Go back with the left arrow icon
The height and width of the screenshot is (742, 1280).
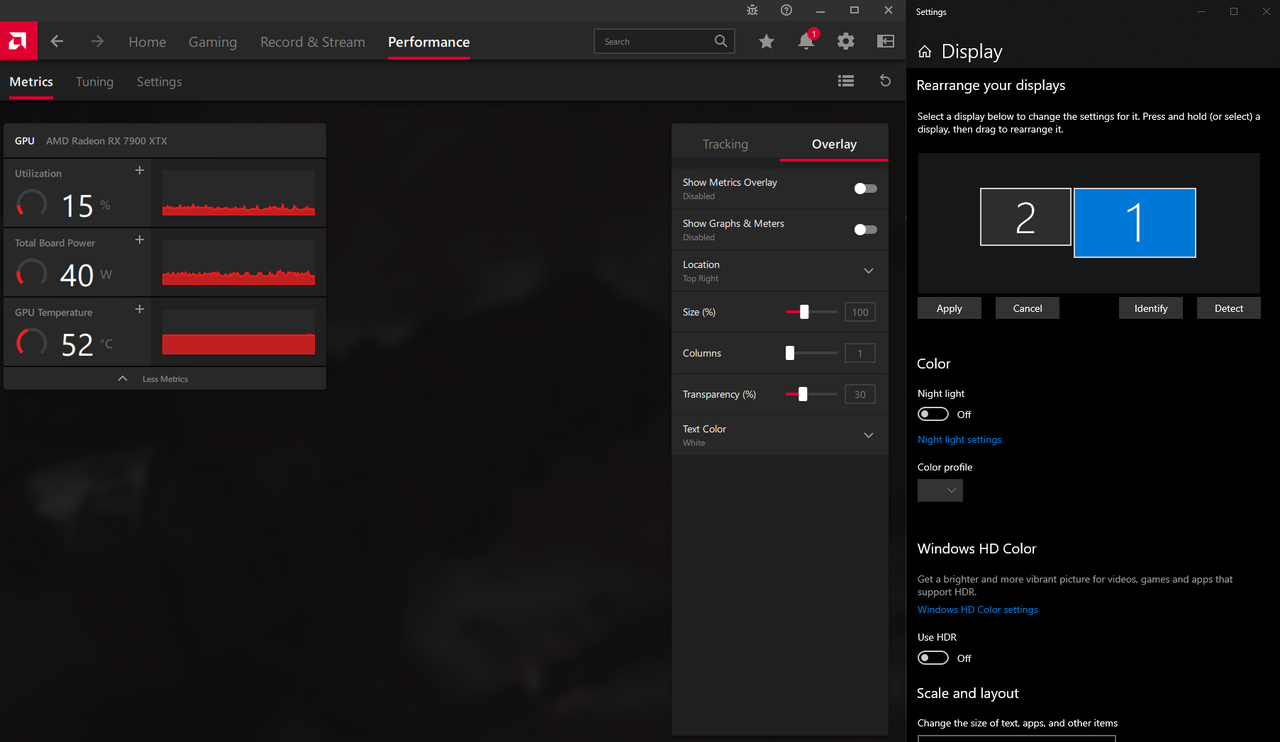pyautogui.click(x=57, y=42)
